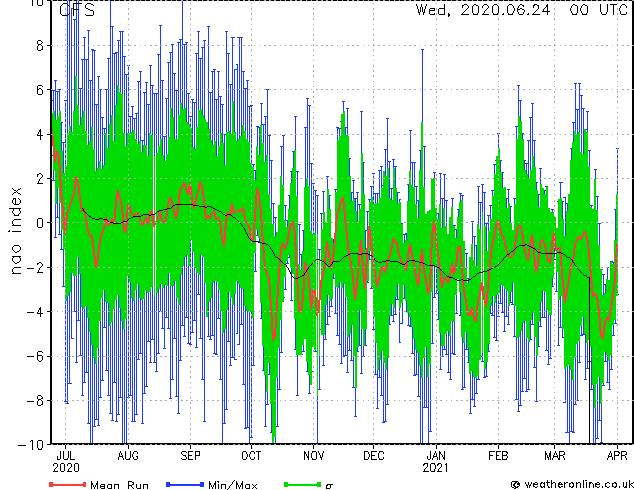Click the 'nao index' y-axis label

tap(15, 231)
